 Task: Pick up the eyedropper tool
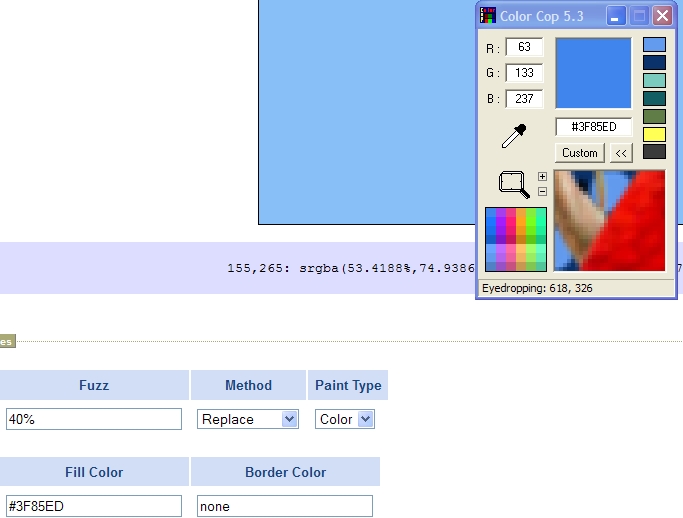point(513,136)
